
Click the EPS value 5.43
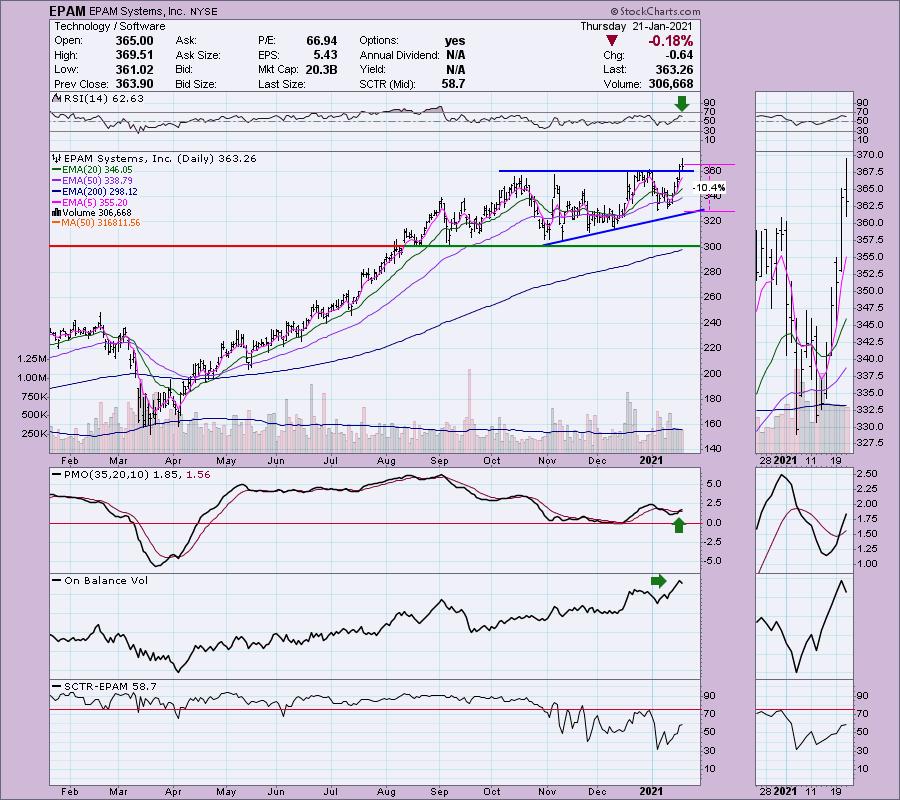tap(325, 55)
